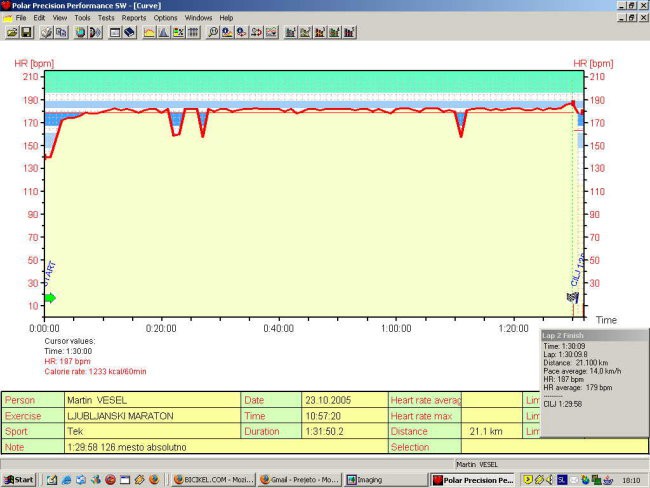Switch to BICIKEL.COM Mozilla taskbar window
This screenshot has height=488, width=650.
point(214,480)
